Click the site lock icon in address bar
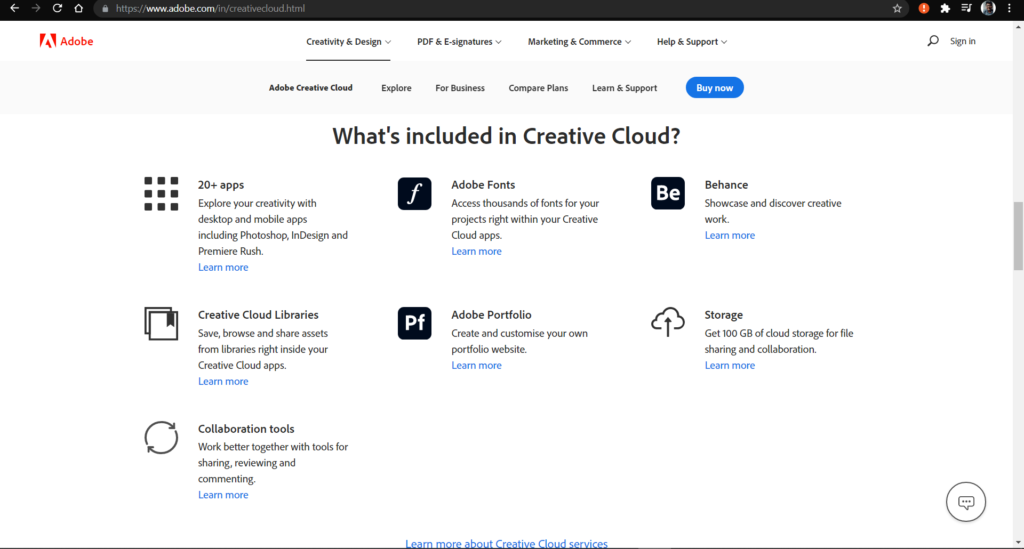Image resolution: width=1024 pixels, height=549 pixels. (x=105, y=8)
